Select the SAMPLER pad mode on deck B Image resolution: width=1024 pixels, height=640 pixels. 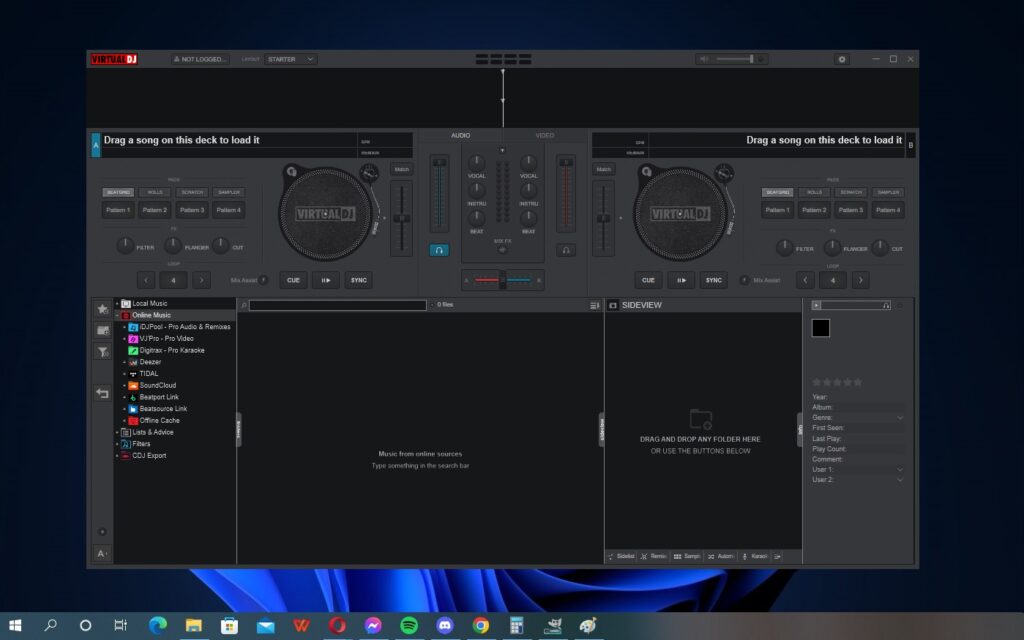tap(888, 193)
